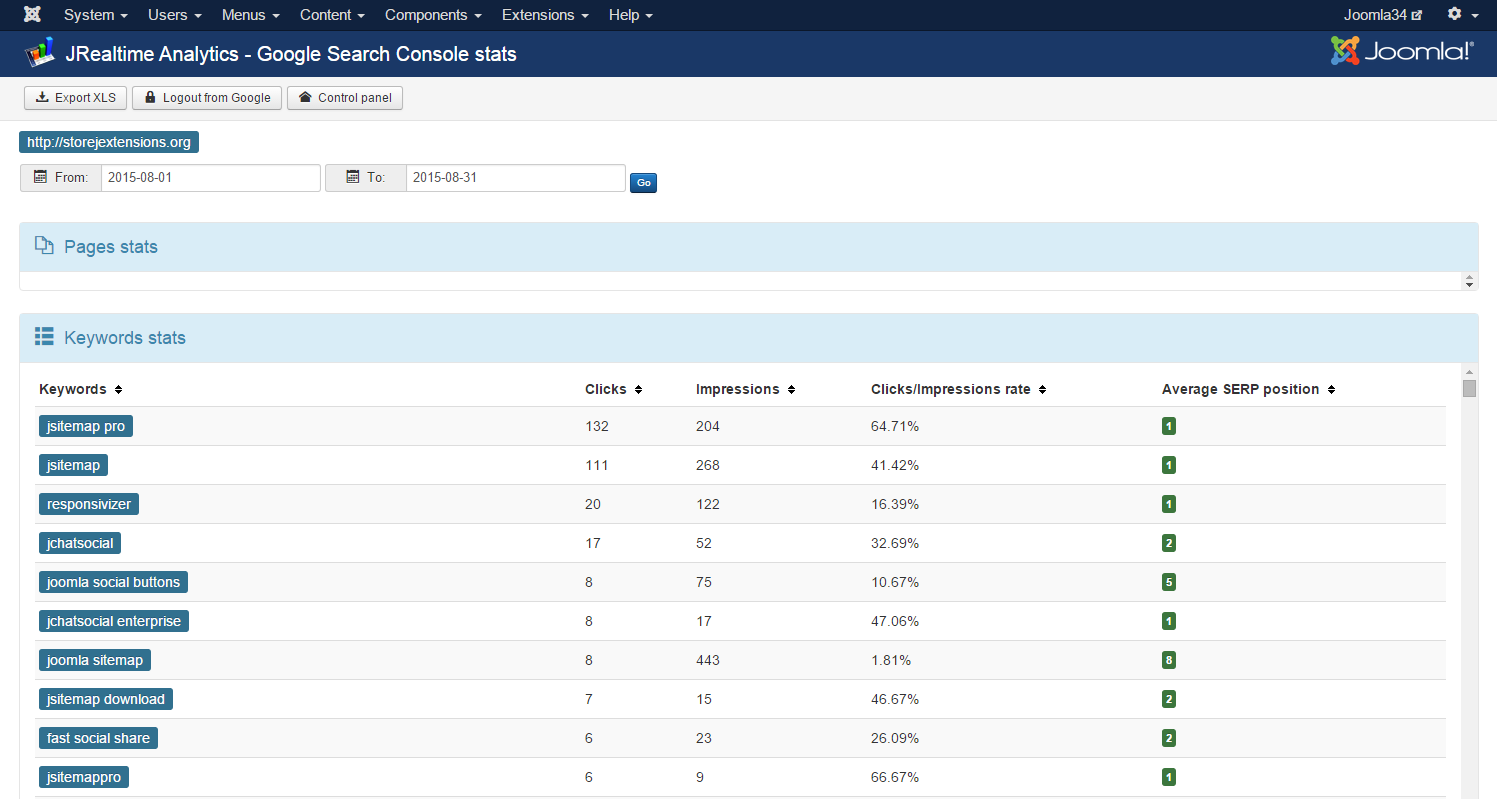Sort by Average SERP position arrows
The height and width of the screenshot is (799, 1497).
point(1331,390)
